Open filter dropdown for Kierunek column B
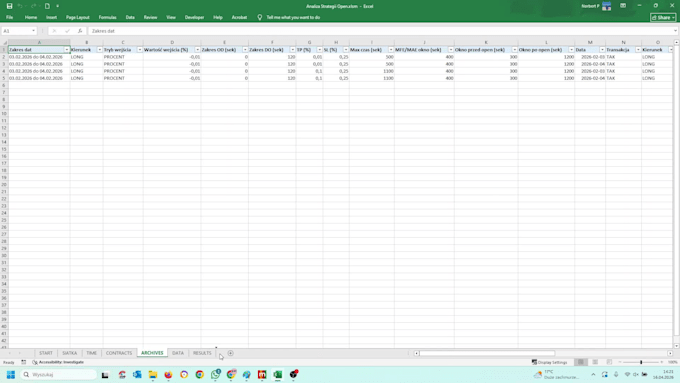680x383 pixels. point(99,50)
